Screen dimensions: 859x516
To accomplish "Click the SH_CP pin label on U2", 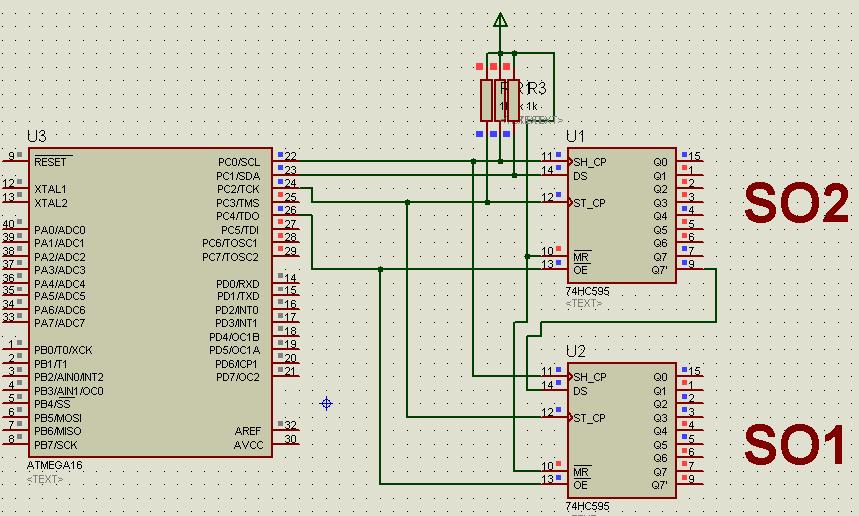I will click(x=589, y=377).
